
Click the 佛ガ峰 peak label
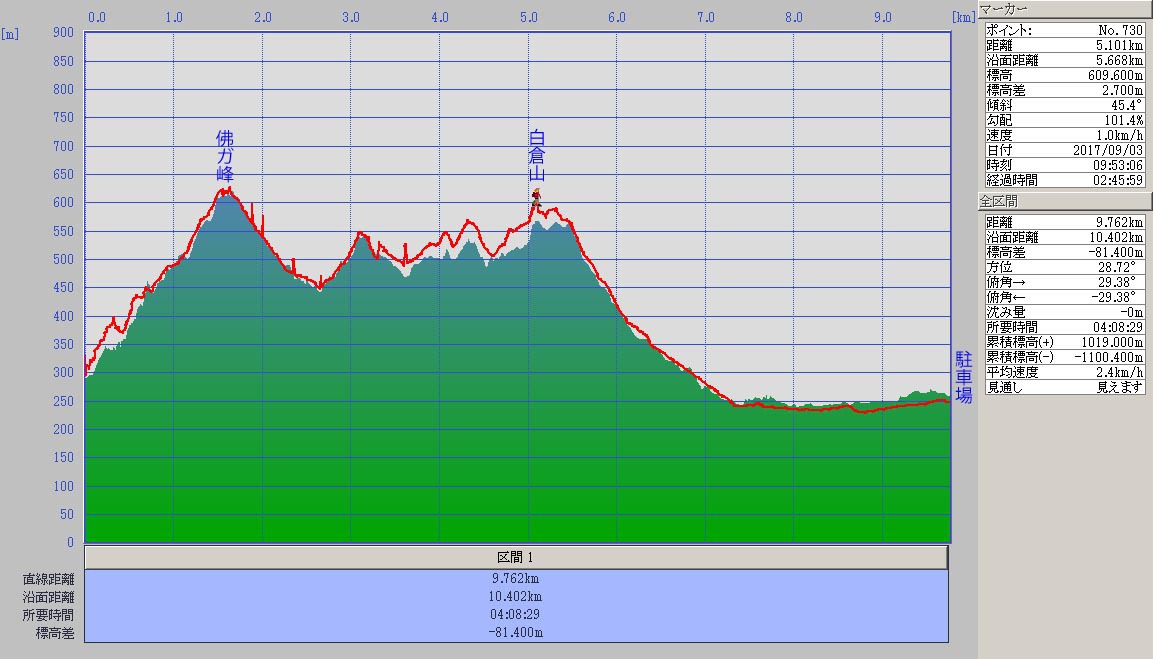225,156
